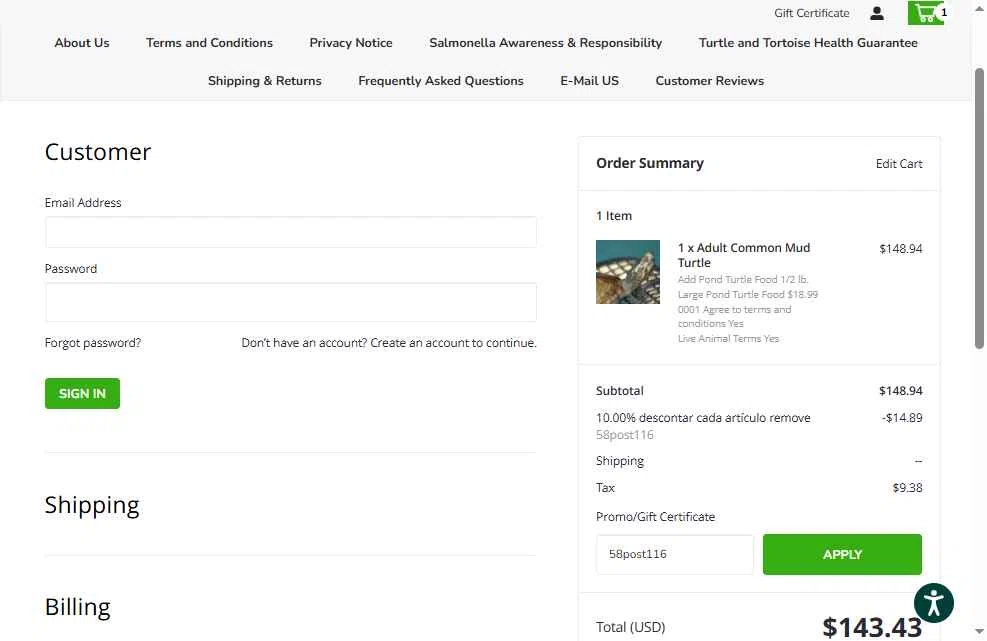The height and width of the screenshot is (641, 987).
Task: Click the Billing section heading
Action: pyautogui.click(x=77, y=607)
